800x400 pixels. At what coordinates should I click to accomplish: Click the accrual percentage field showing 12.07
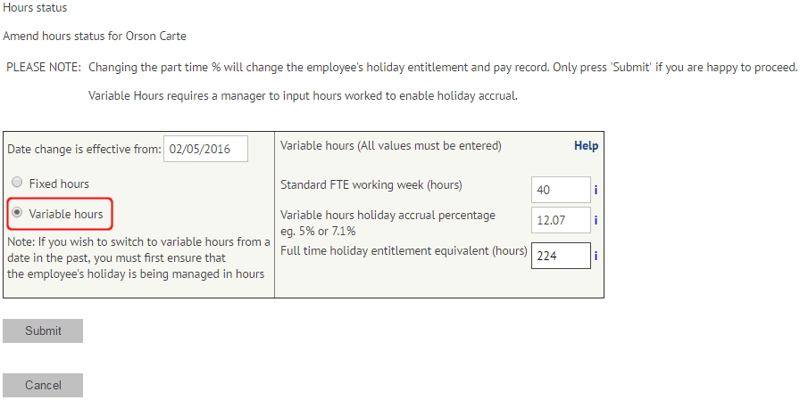click(x=561, y=220)
